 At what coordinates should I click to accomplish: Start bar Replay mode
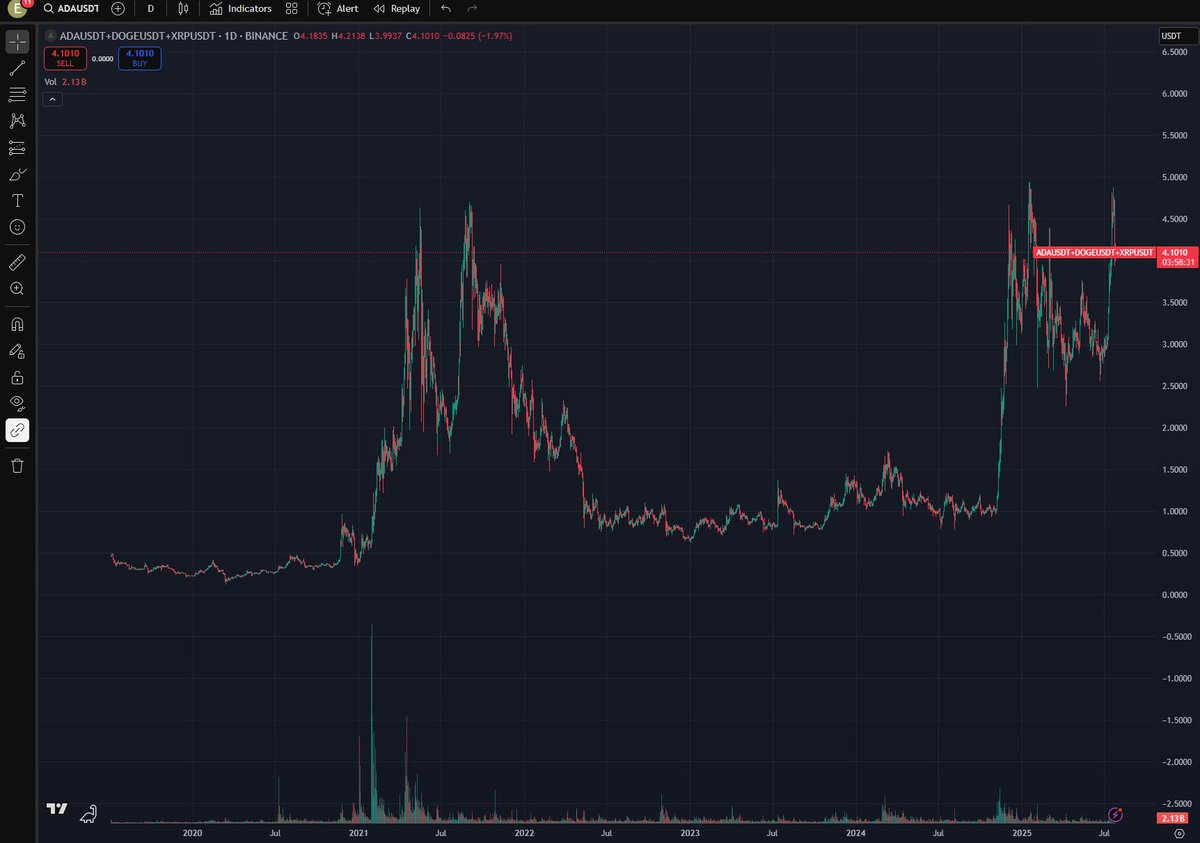click(396, 8)
